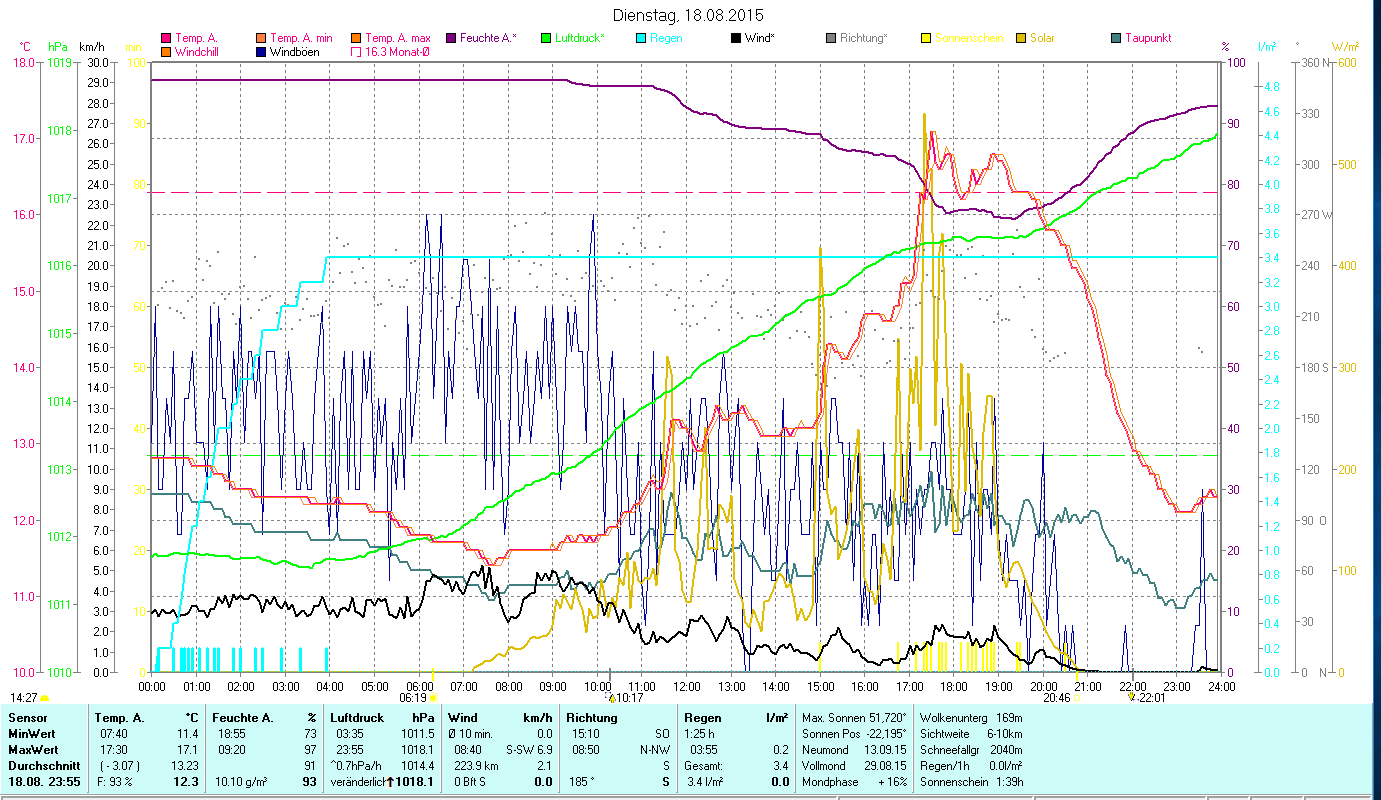Select the green Luftdruck legend swatch

546,38
